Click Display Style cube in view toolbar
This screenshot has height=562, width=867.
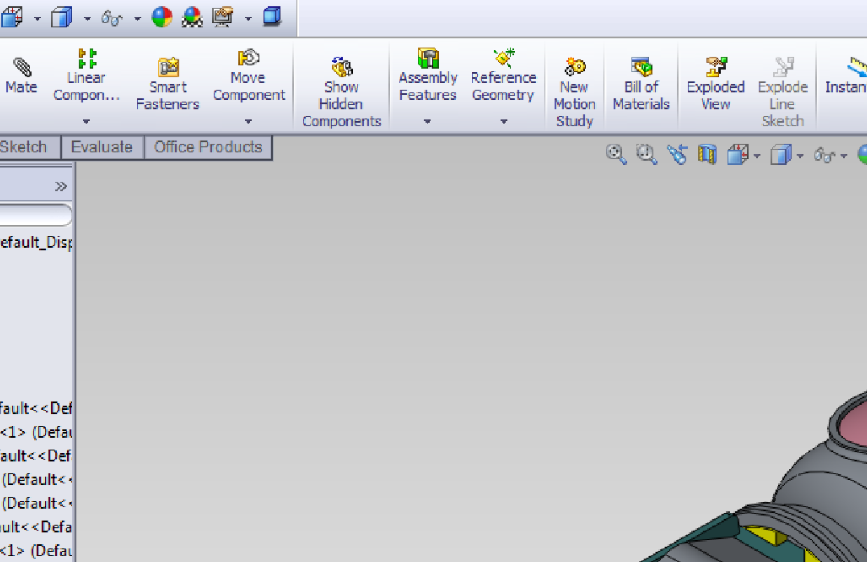tap(781, 154)
